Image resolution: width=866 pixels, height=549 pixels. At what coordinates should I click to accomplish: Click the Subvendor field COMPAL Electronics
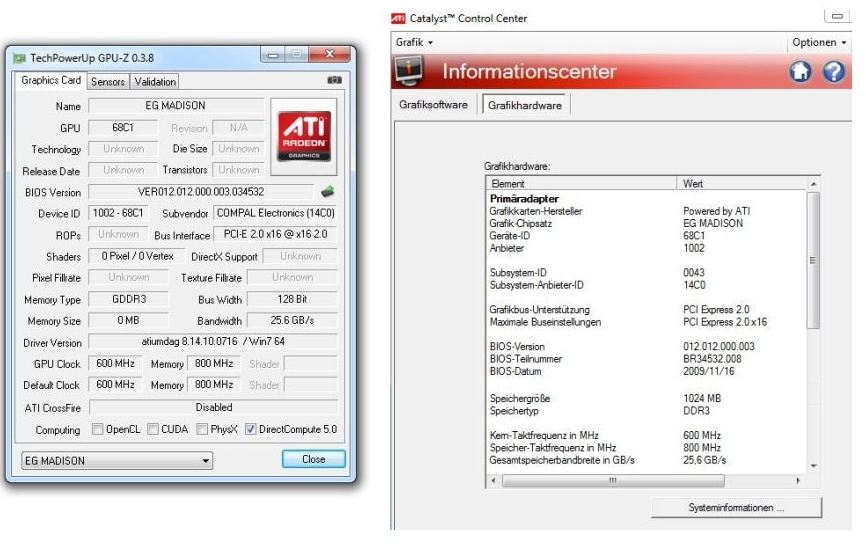(275, 213)
